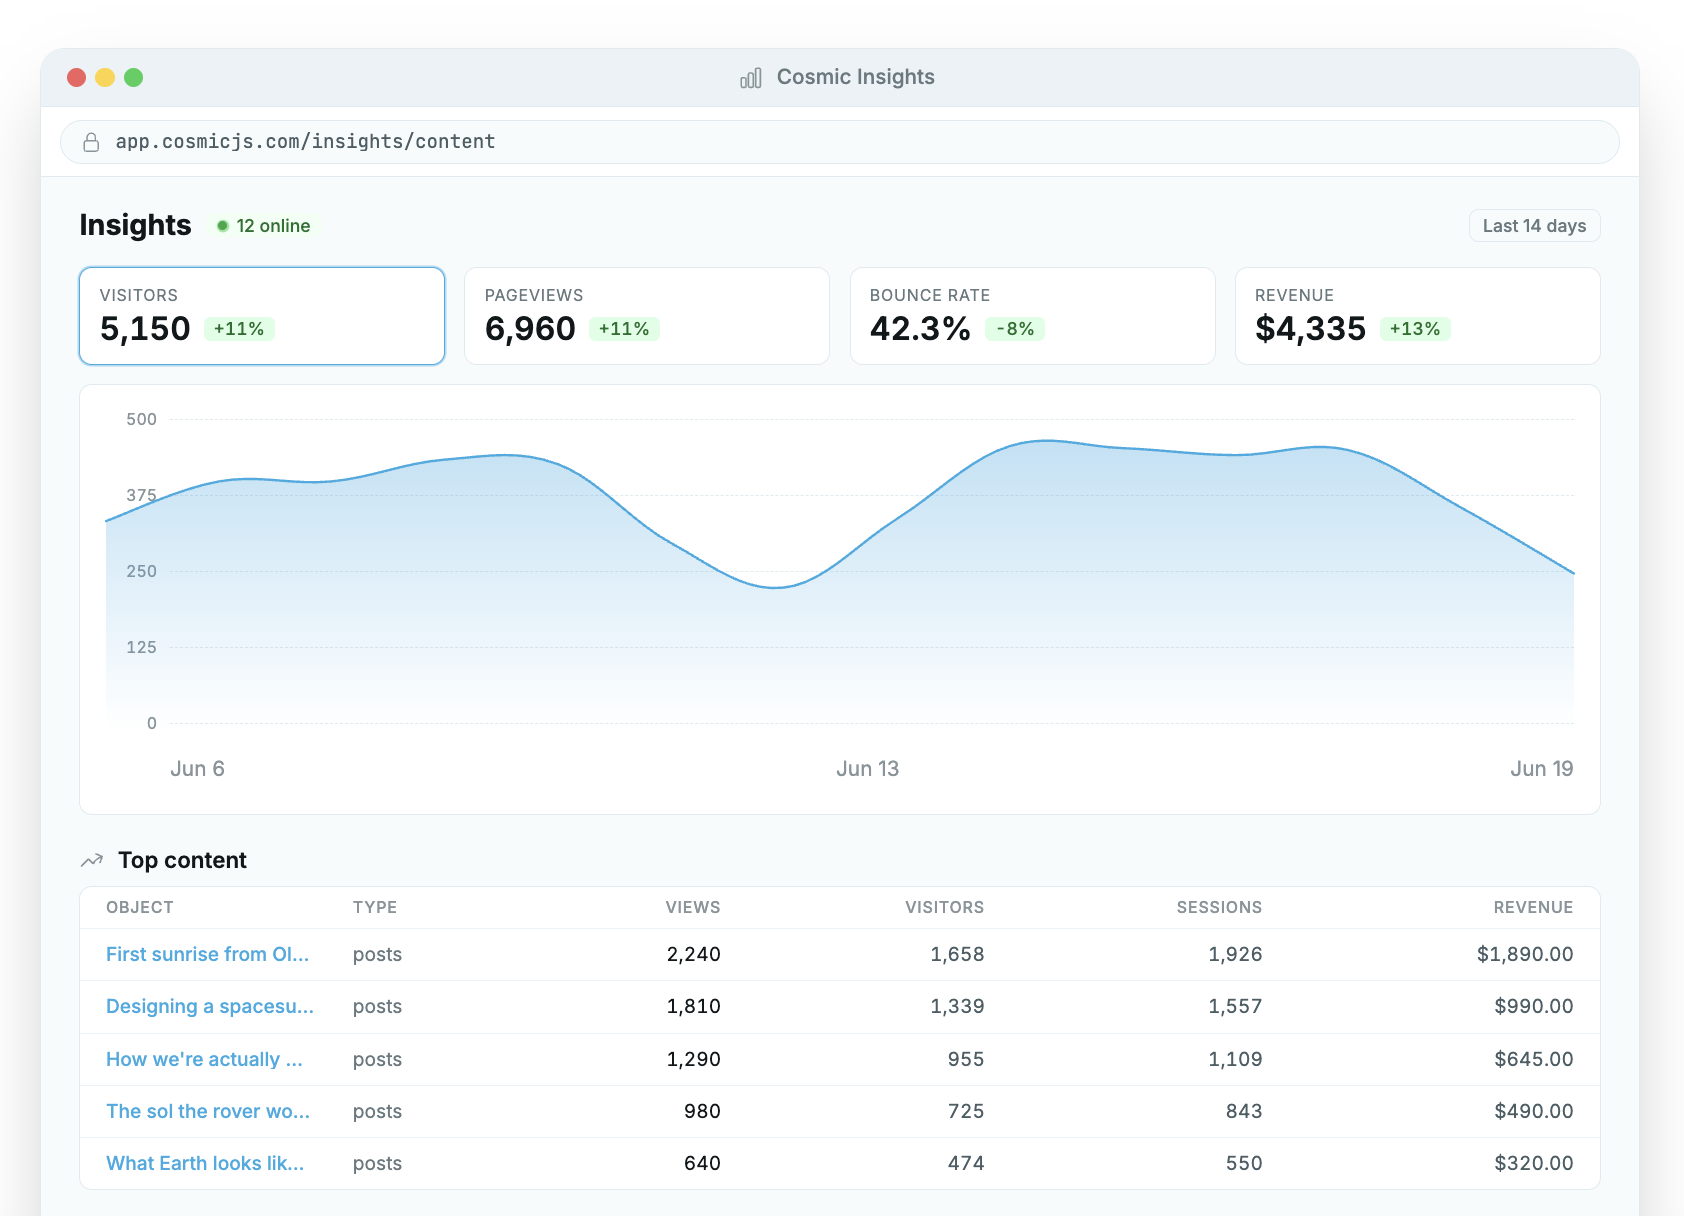Click the green online status dot
1684x1216 pixels.
[223, 226]
